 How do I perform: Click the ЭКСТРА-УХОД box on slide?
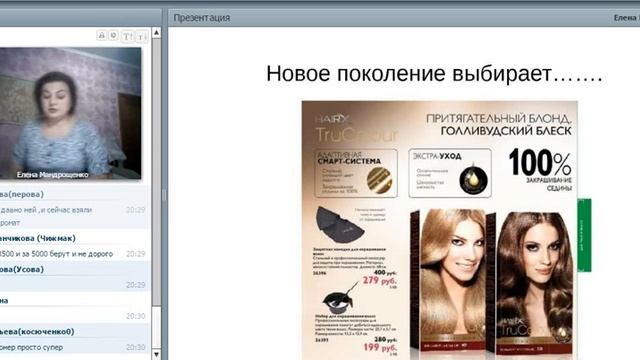[x=450, y=173]
